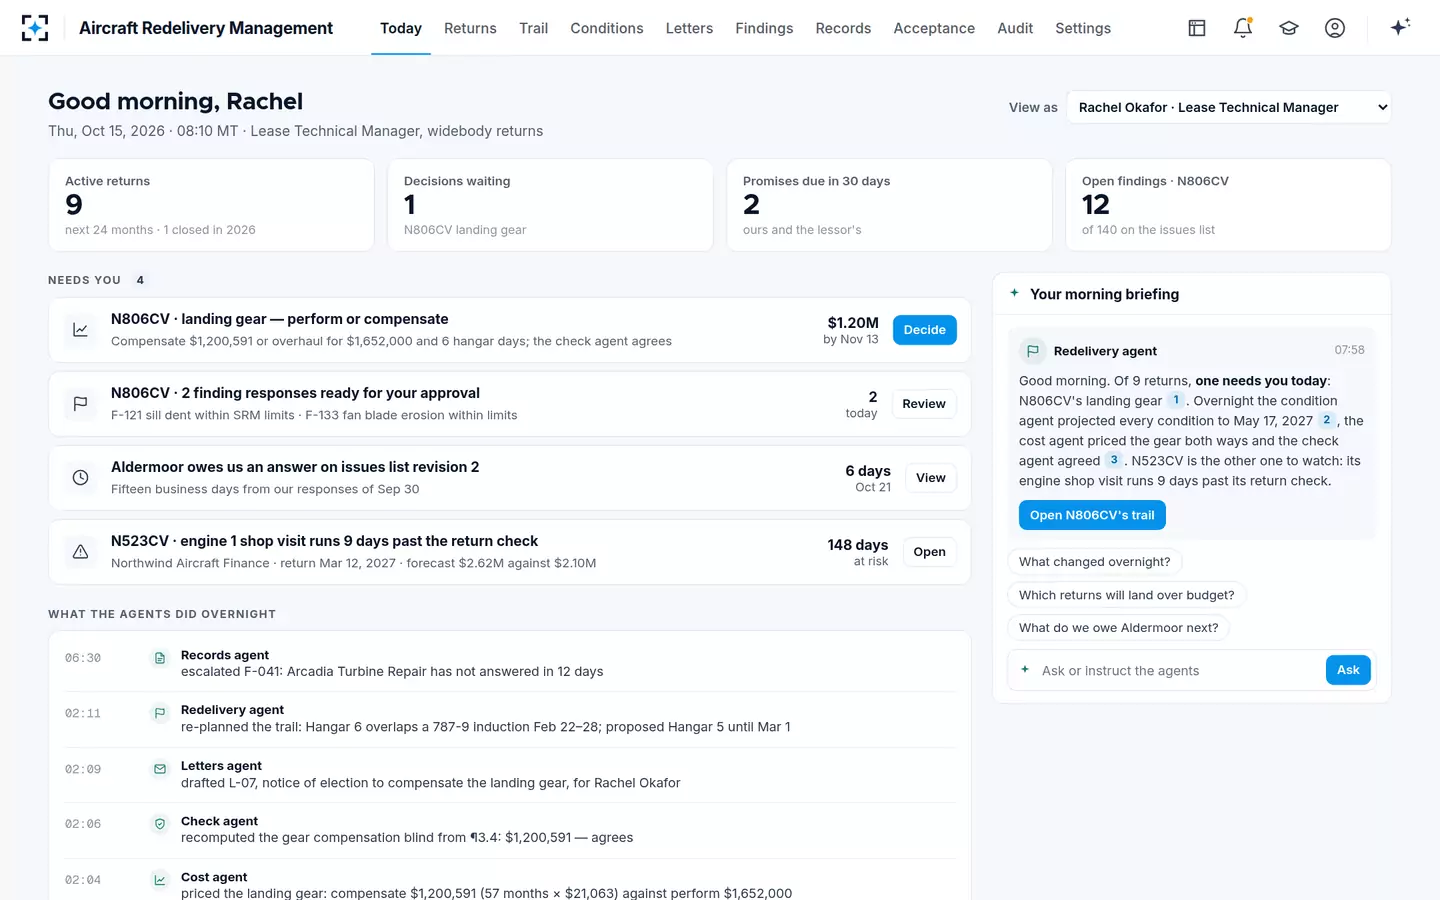Click the Ask button
The width and height of the screenshot is (1440, 900).
[x=1348, y=670]
